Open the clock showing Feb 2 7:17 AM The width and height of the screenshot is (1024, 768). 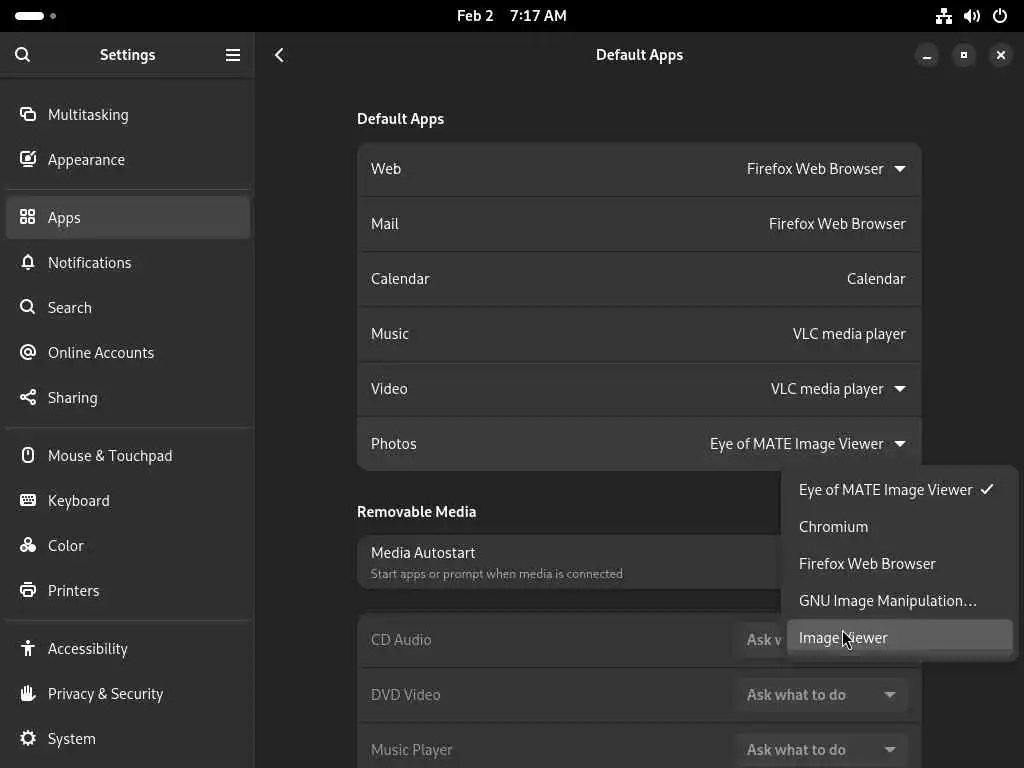[511, 16]
